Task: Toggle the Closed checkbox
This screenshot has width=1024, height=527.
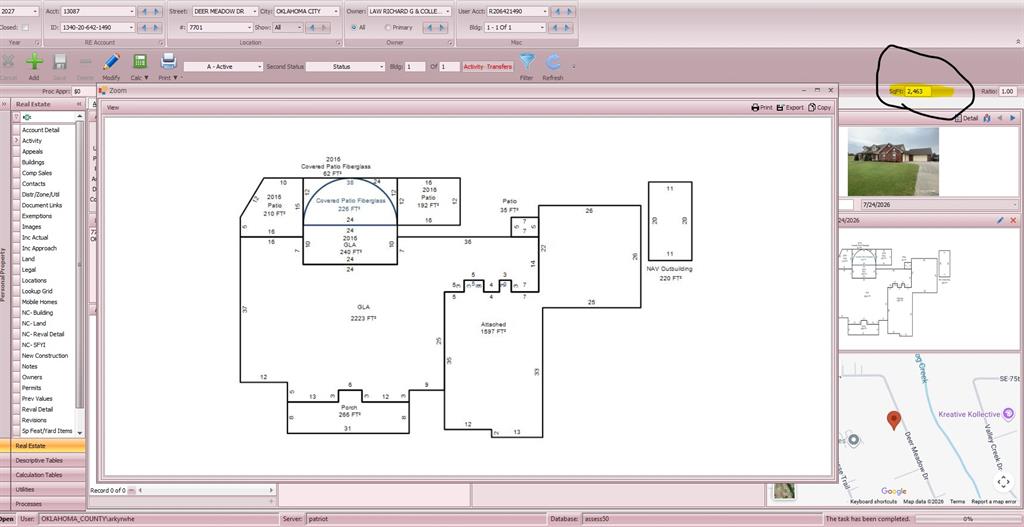Action: [x=25, y=27]
